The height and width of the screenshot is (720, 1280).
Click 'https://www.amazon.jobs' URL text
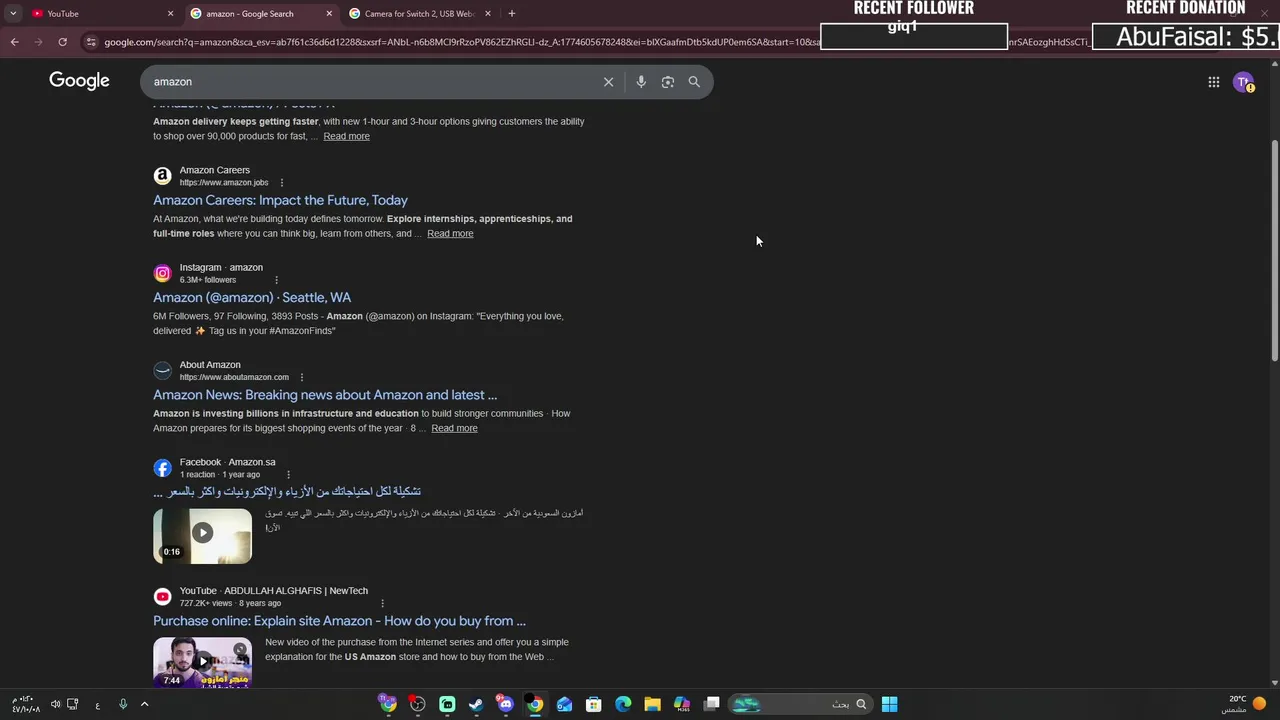224,183
